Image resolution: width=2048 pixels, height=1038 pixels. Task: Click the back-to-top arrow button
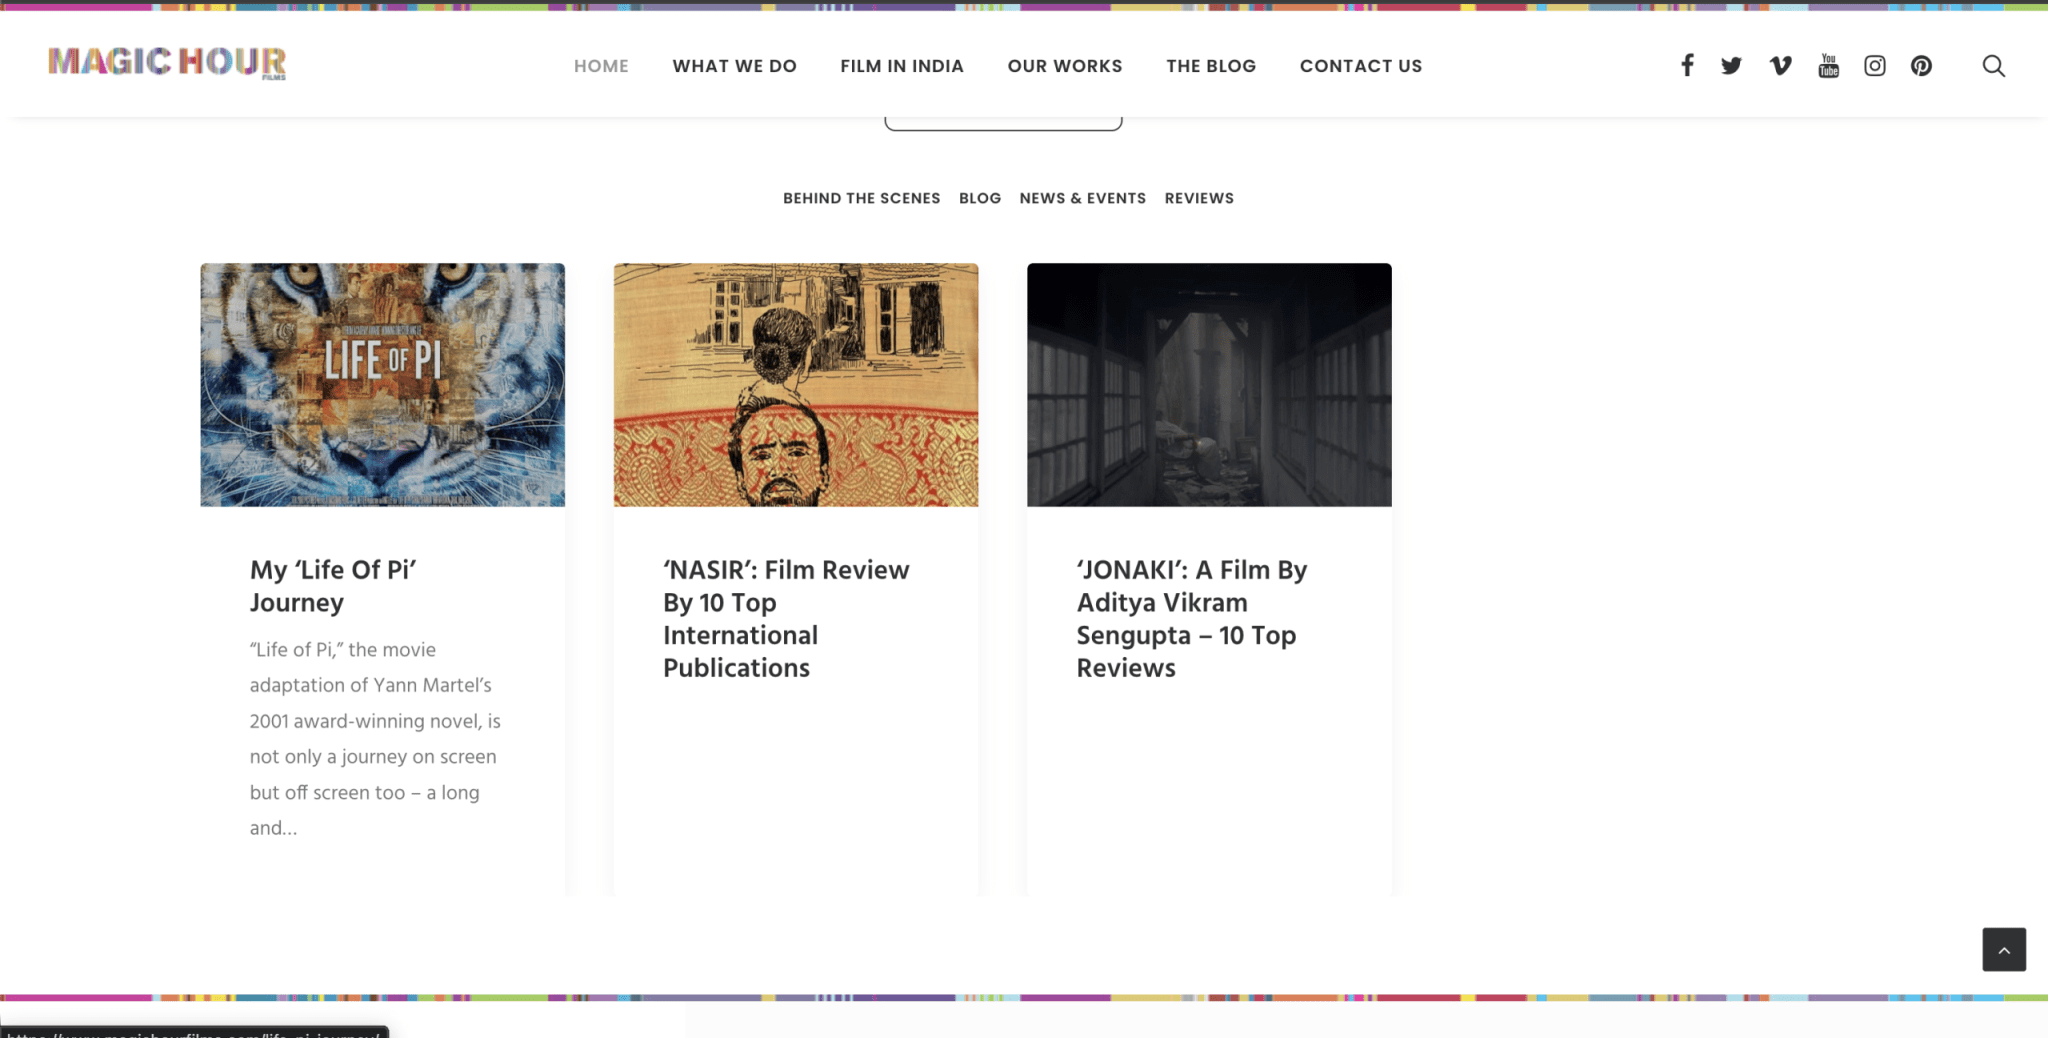tap(2004, 949)
